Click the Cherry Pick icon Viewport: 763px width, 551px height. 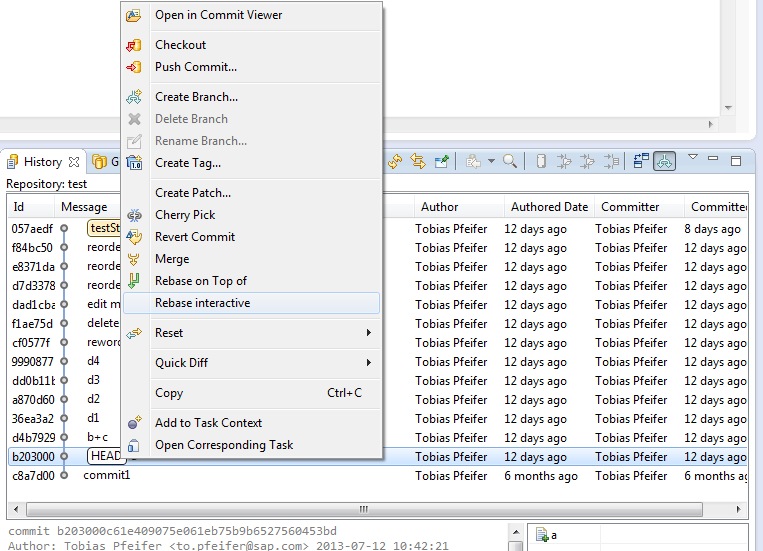point(134,215)
